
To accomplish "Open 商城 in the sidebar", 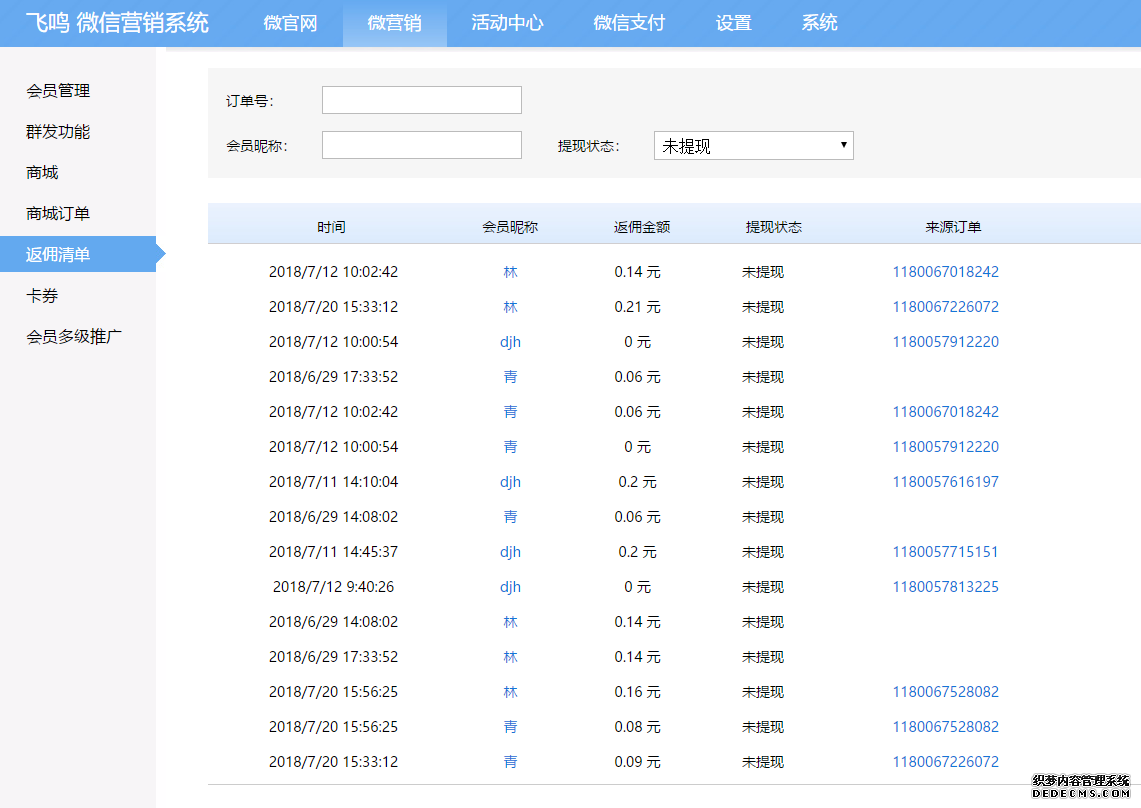I will (42, 173).
